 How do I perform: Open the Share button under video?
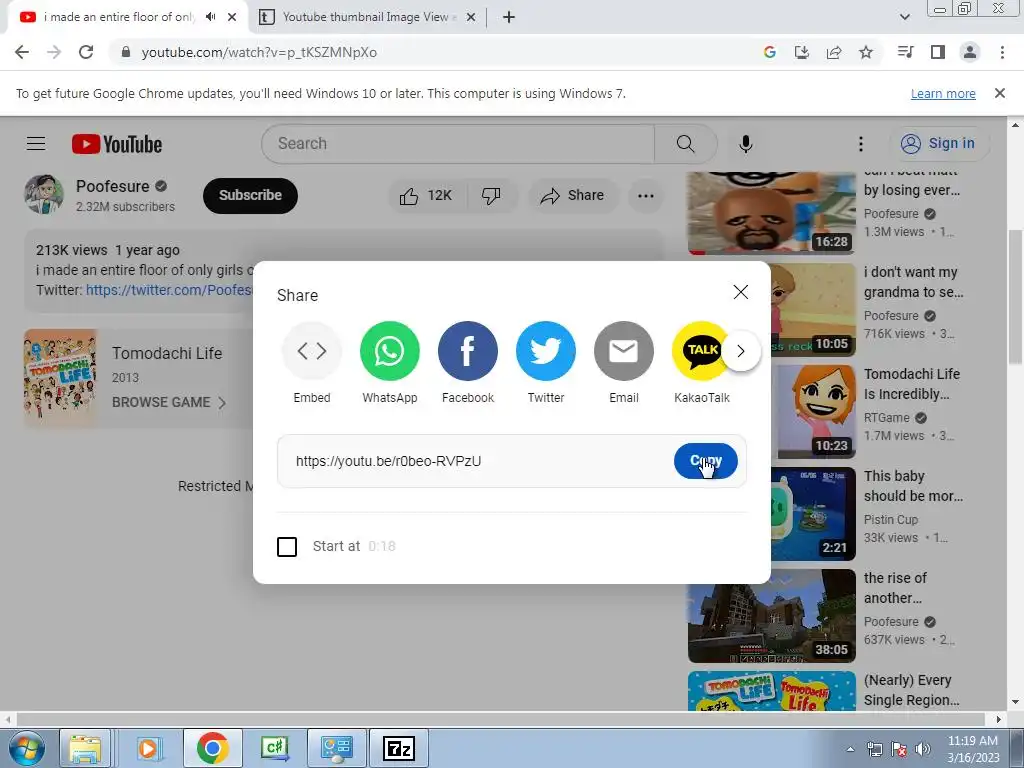tap(573, 195)
